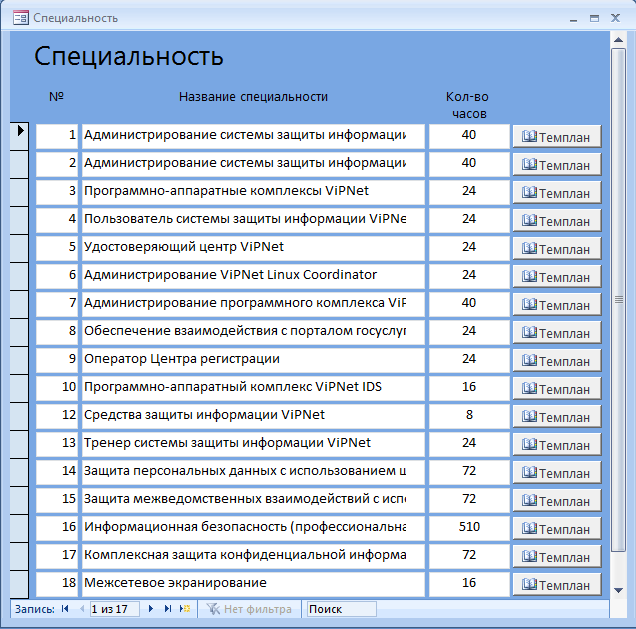Click name field Тренер системы защиты информации ViPNet
Image resolution: width=636 pixels, height=629 pixels.
tap(253, 444)
